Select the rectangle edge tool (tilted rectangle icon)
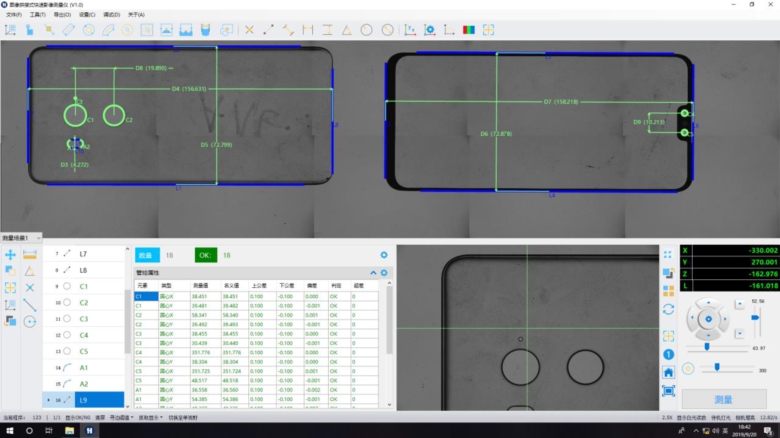Screen dimensions: 780x438 coord(69,30)
